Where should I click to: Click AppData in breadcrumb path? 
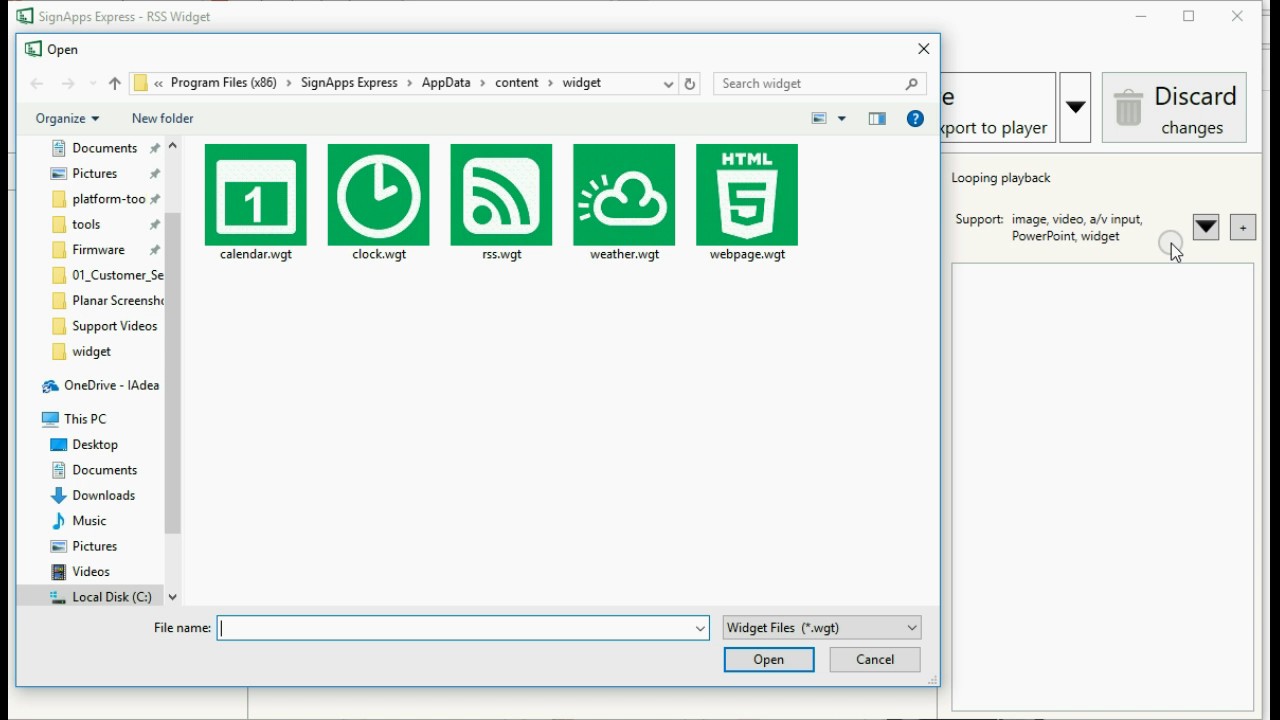446,83
